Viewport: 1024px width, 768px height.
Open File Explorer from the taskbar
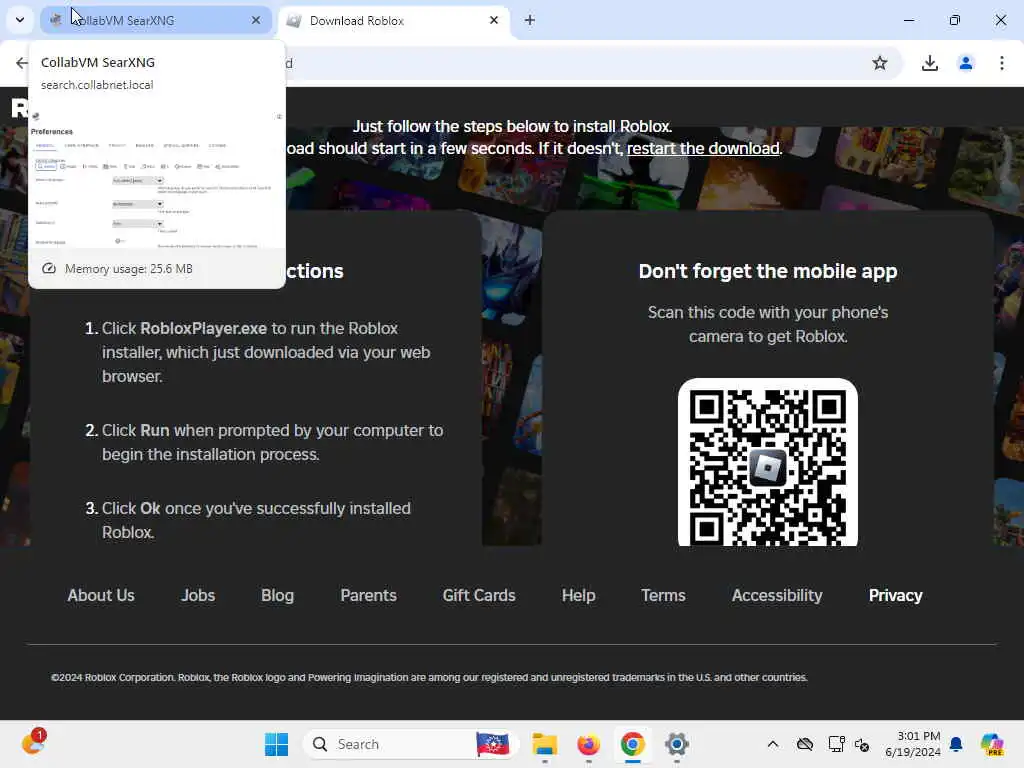(545, 744)
